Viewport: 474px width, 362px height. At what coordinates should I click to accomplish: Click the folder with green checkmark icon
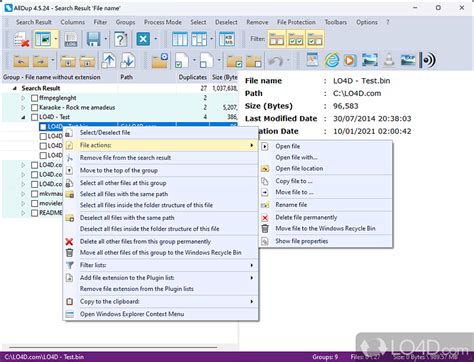(x=235, y=61)
